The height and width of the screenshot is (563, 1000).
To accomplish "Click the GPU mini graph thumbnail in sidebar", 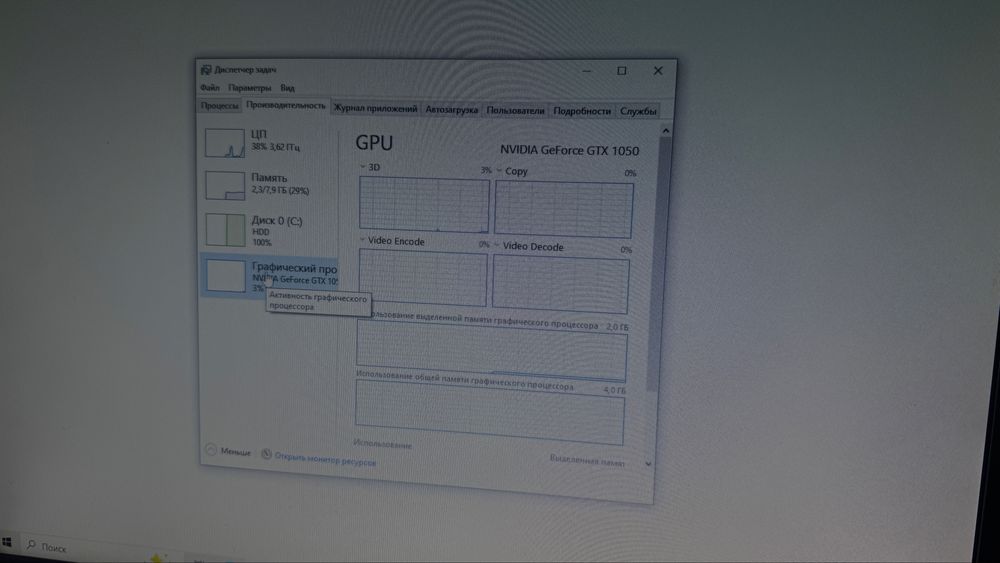I will pos(226,276).
